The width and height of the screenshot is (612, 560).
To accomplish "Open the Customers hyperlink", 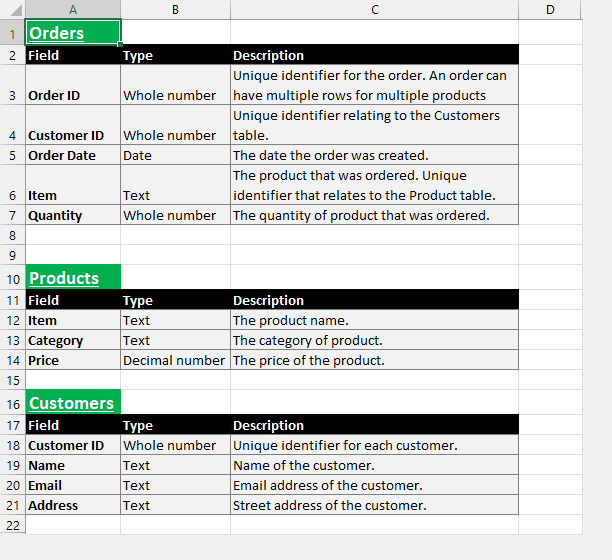I will click(71, 403).
